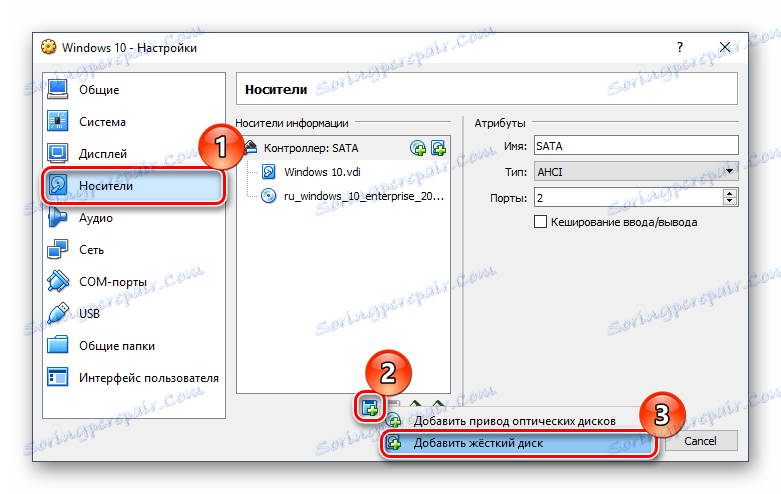Image resolution: width=781 pixels, height=494 pixels.
Task: Click the Имя field containing SATA
Action: point(636,146)
